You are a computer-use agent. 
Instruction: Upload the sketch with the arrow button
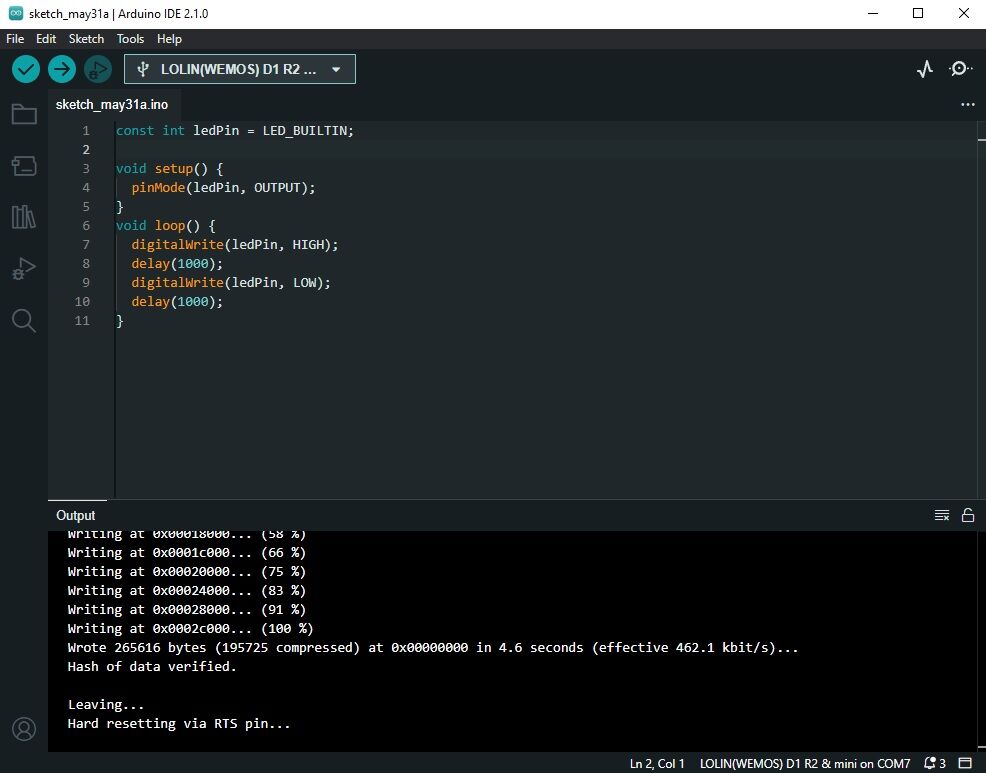pos(62,69)
